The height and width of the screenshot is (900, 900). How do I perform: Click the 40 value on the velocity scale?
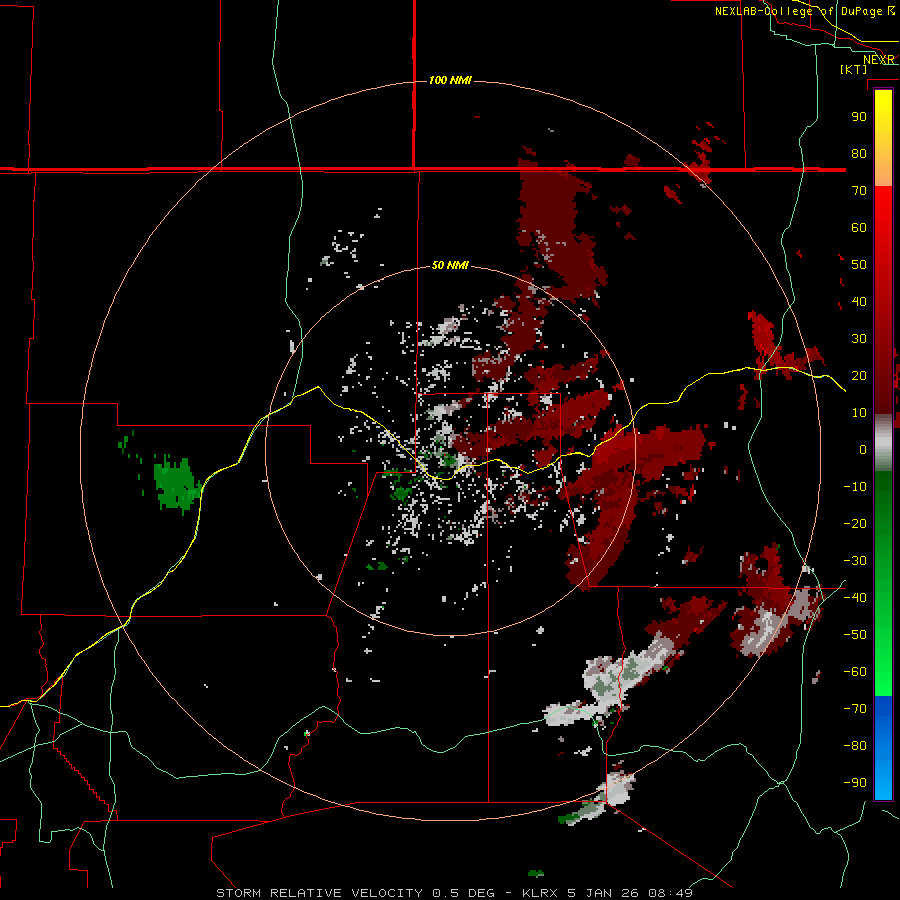[x=859, y=302]
